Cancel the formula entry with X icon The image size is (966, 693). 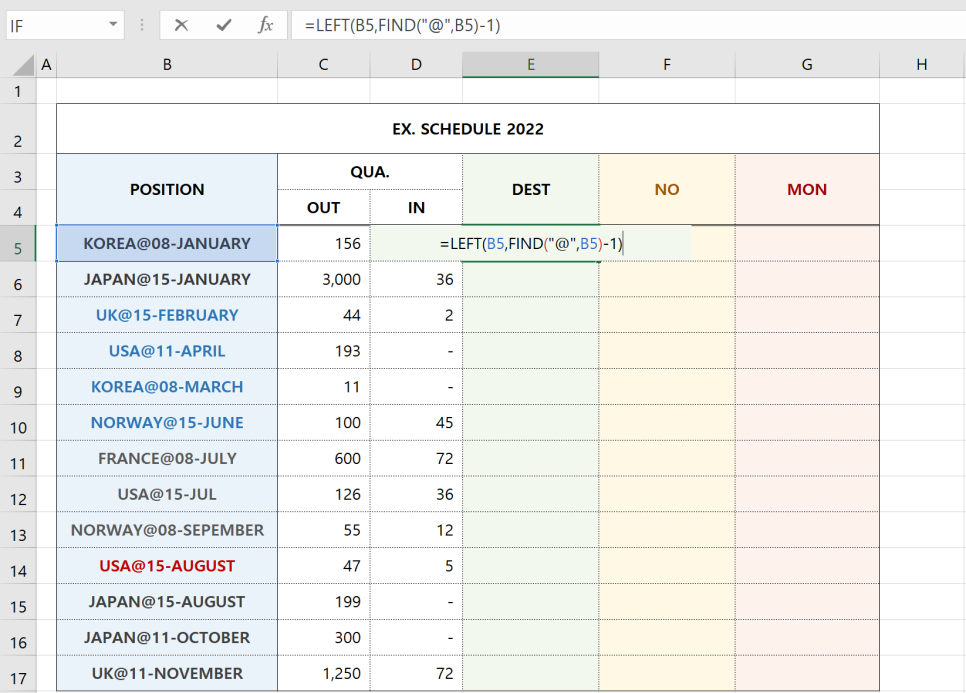(181, 25)
